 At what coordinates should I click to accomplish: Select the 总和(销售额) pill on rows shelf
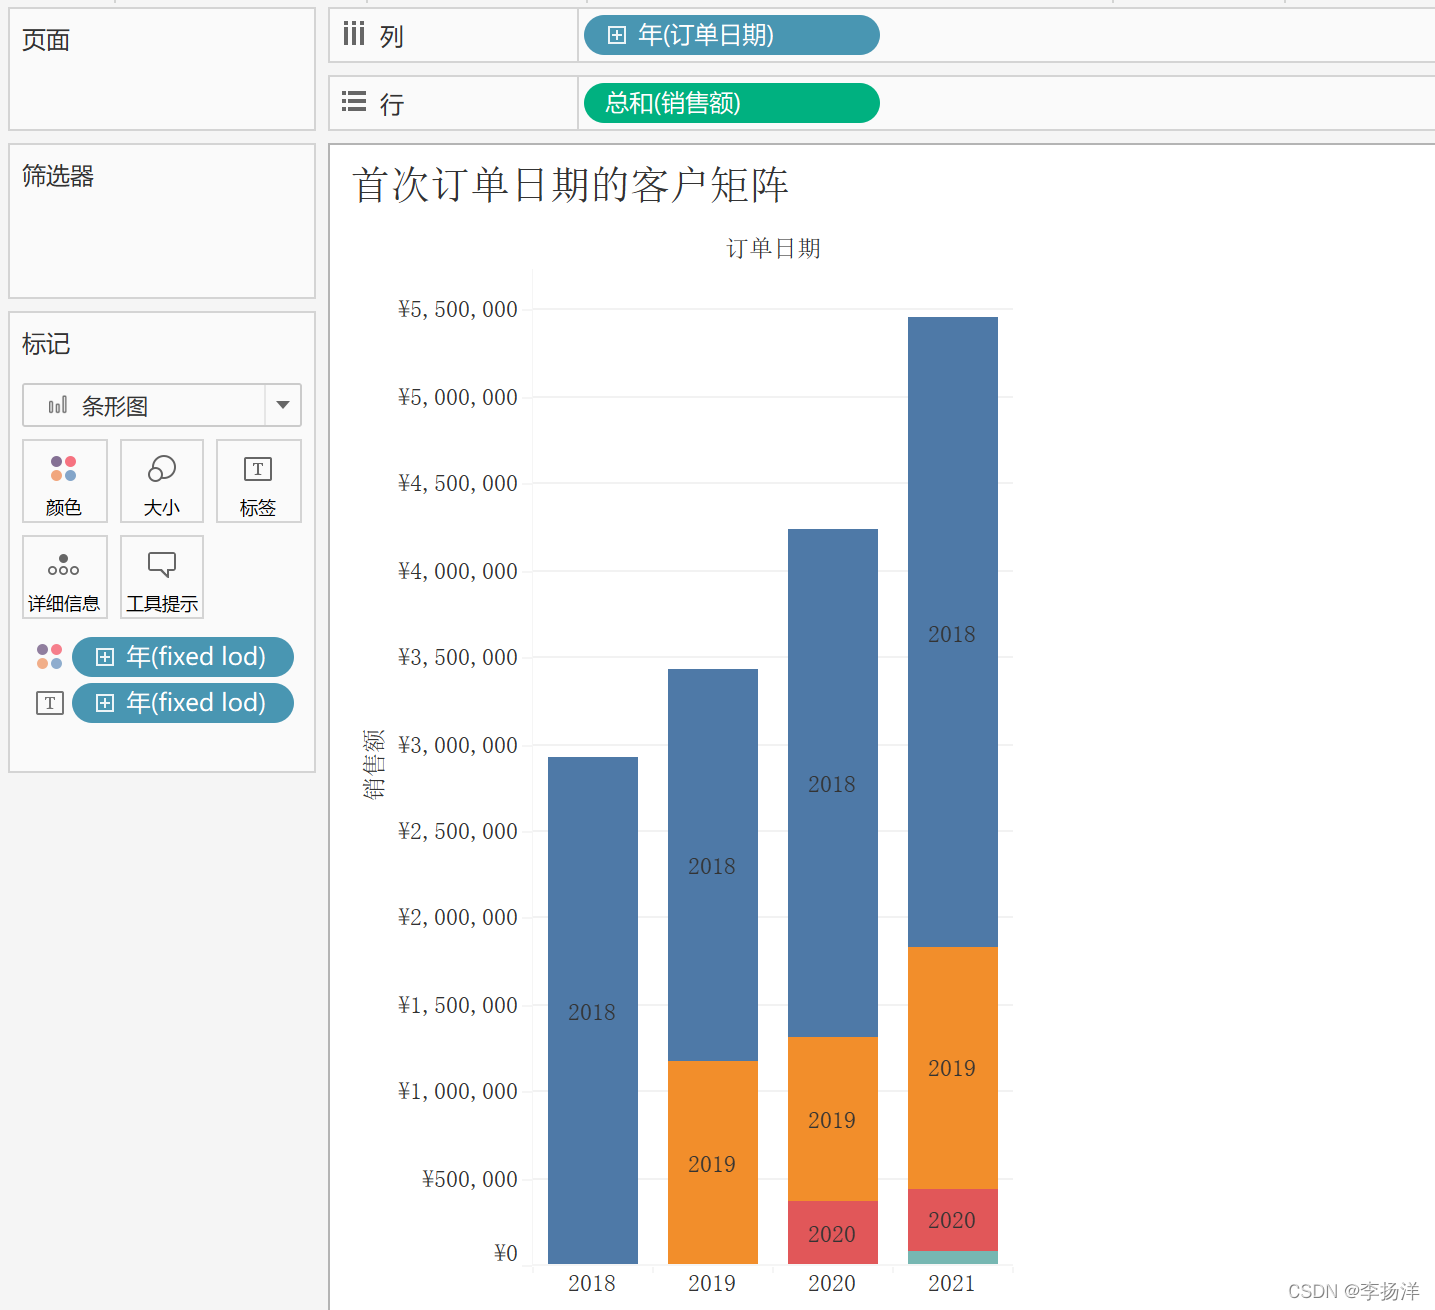pyautogui.click(x=731, y=103)
